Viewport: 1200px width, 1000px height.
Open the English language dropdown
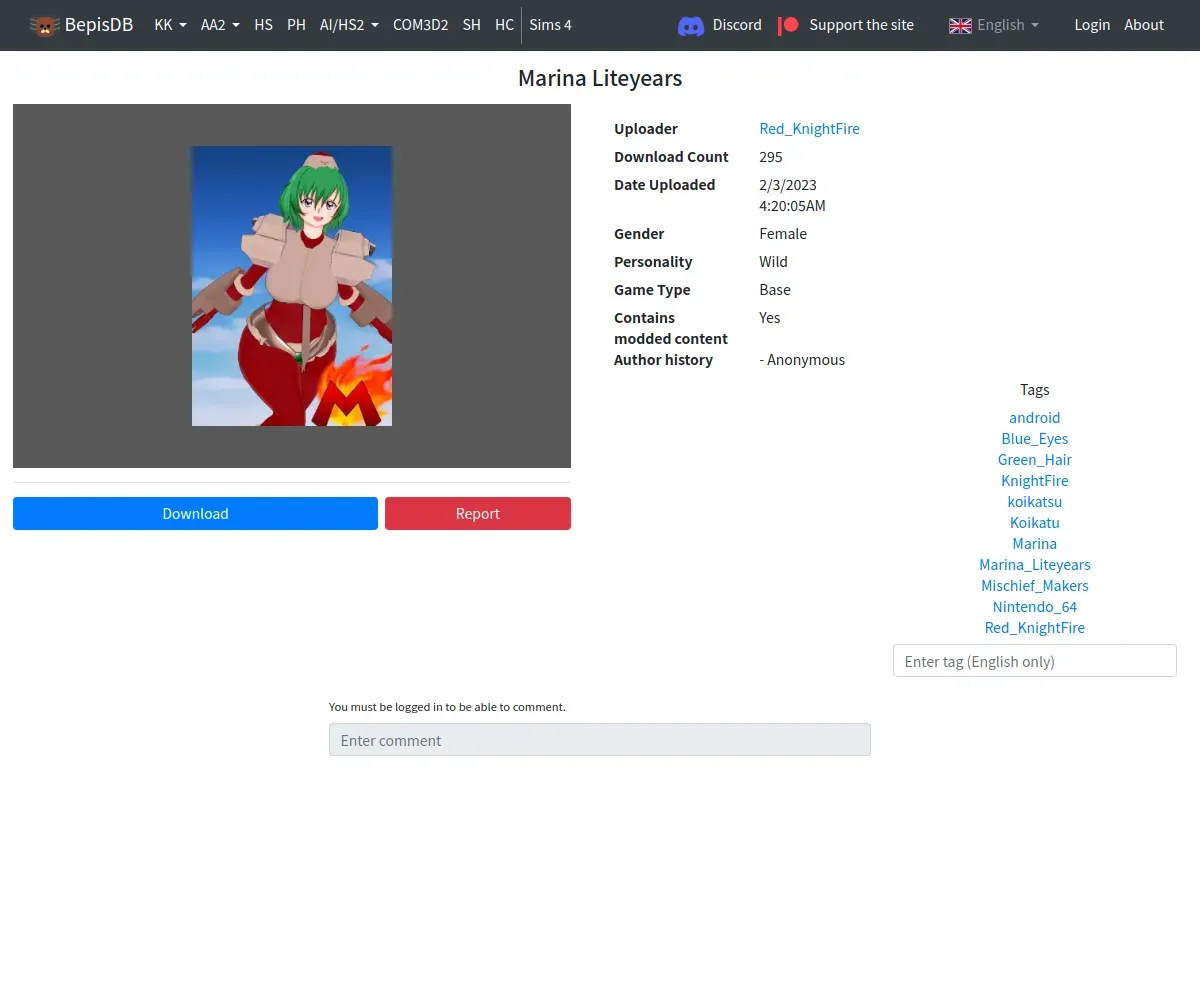coord(994,25)
